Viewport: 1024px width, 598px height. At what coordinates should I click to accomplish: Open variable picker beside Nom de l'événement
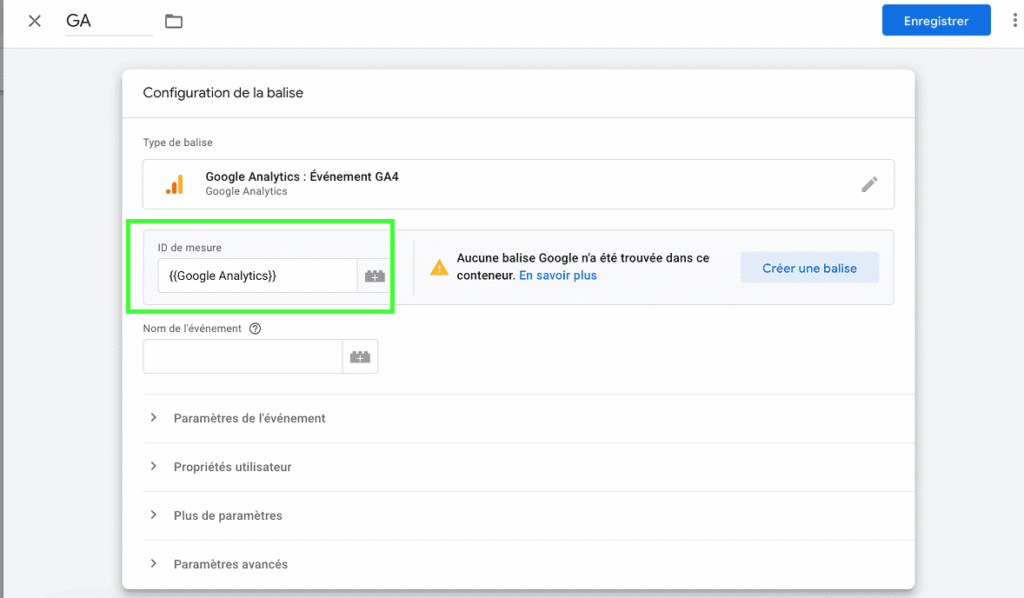360,356
